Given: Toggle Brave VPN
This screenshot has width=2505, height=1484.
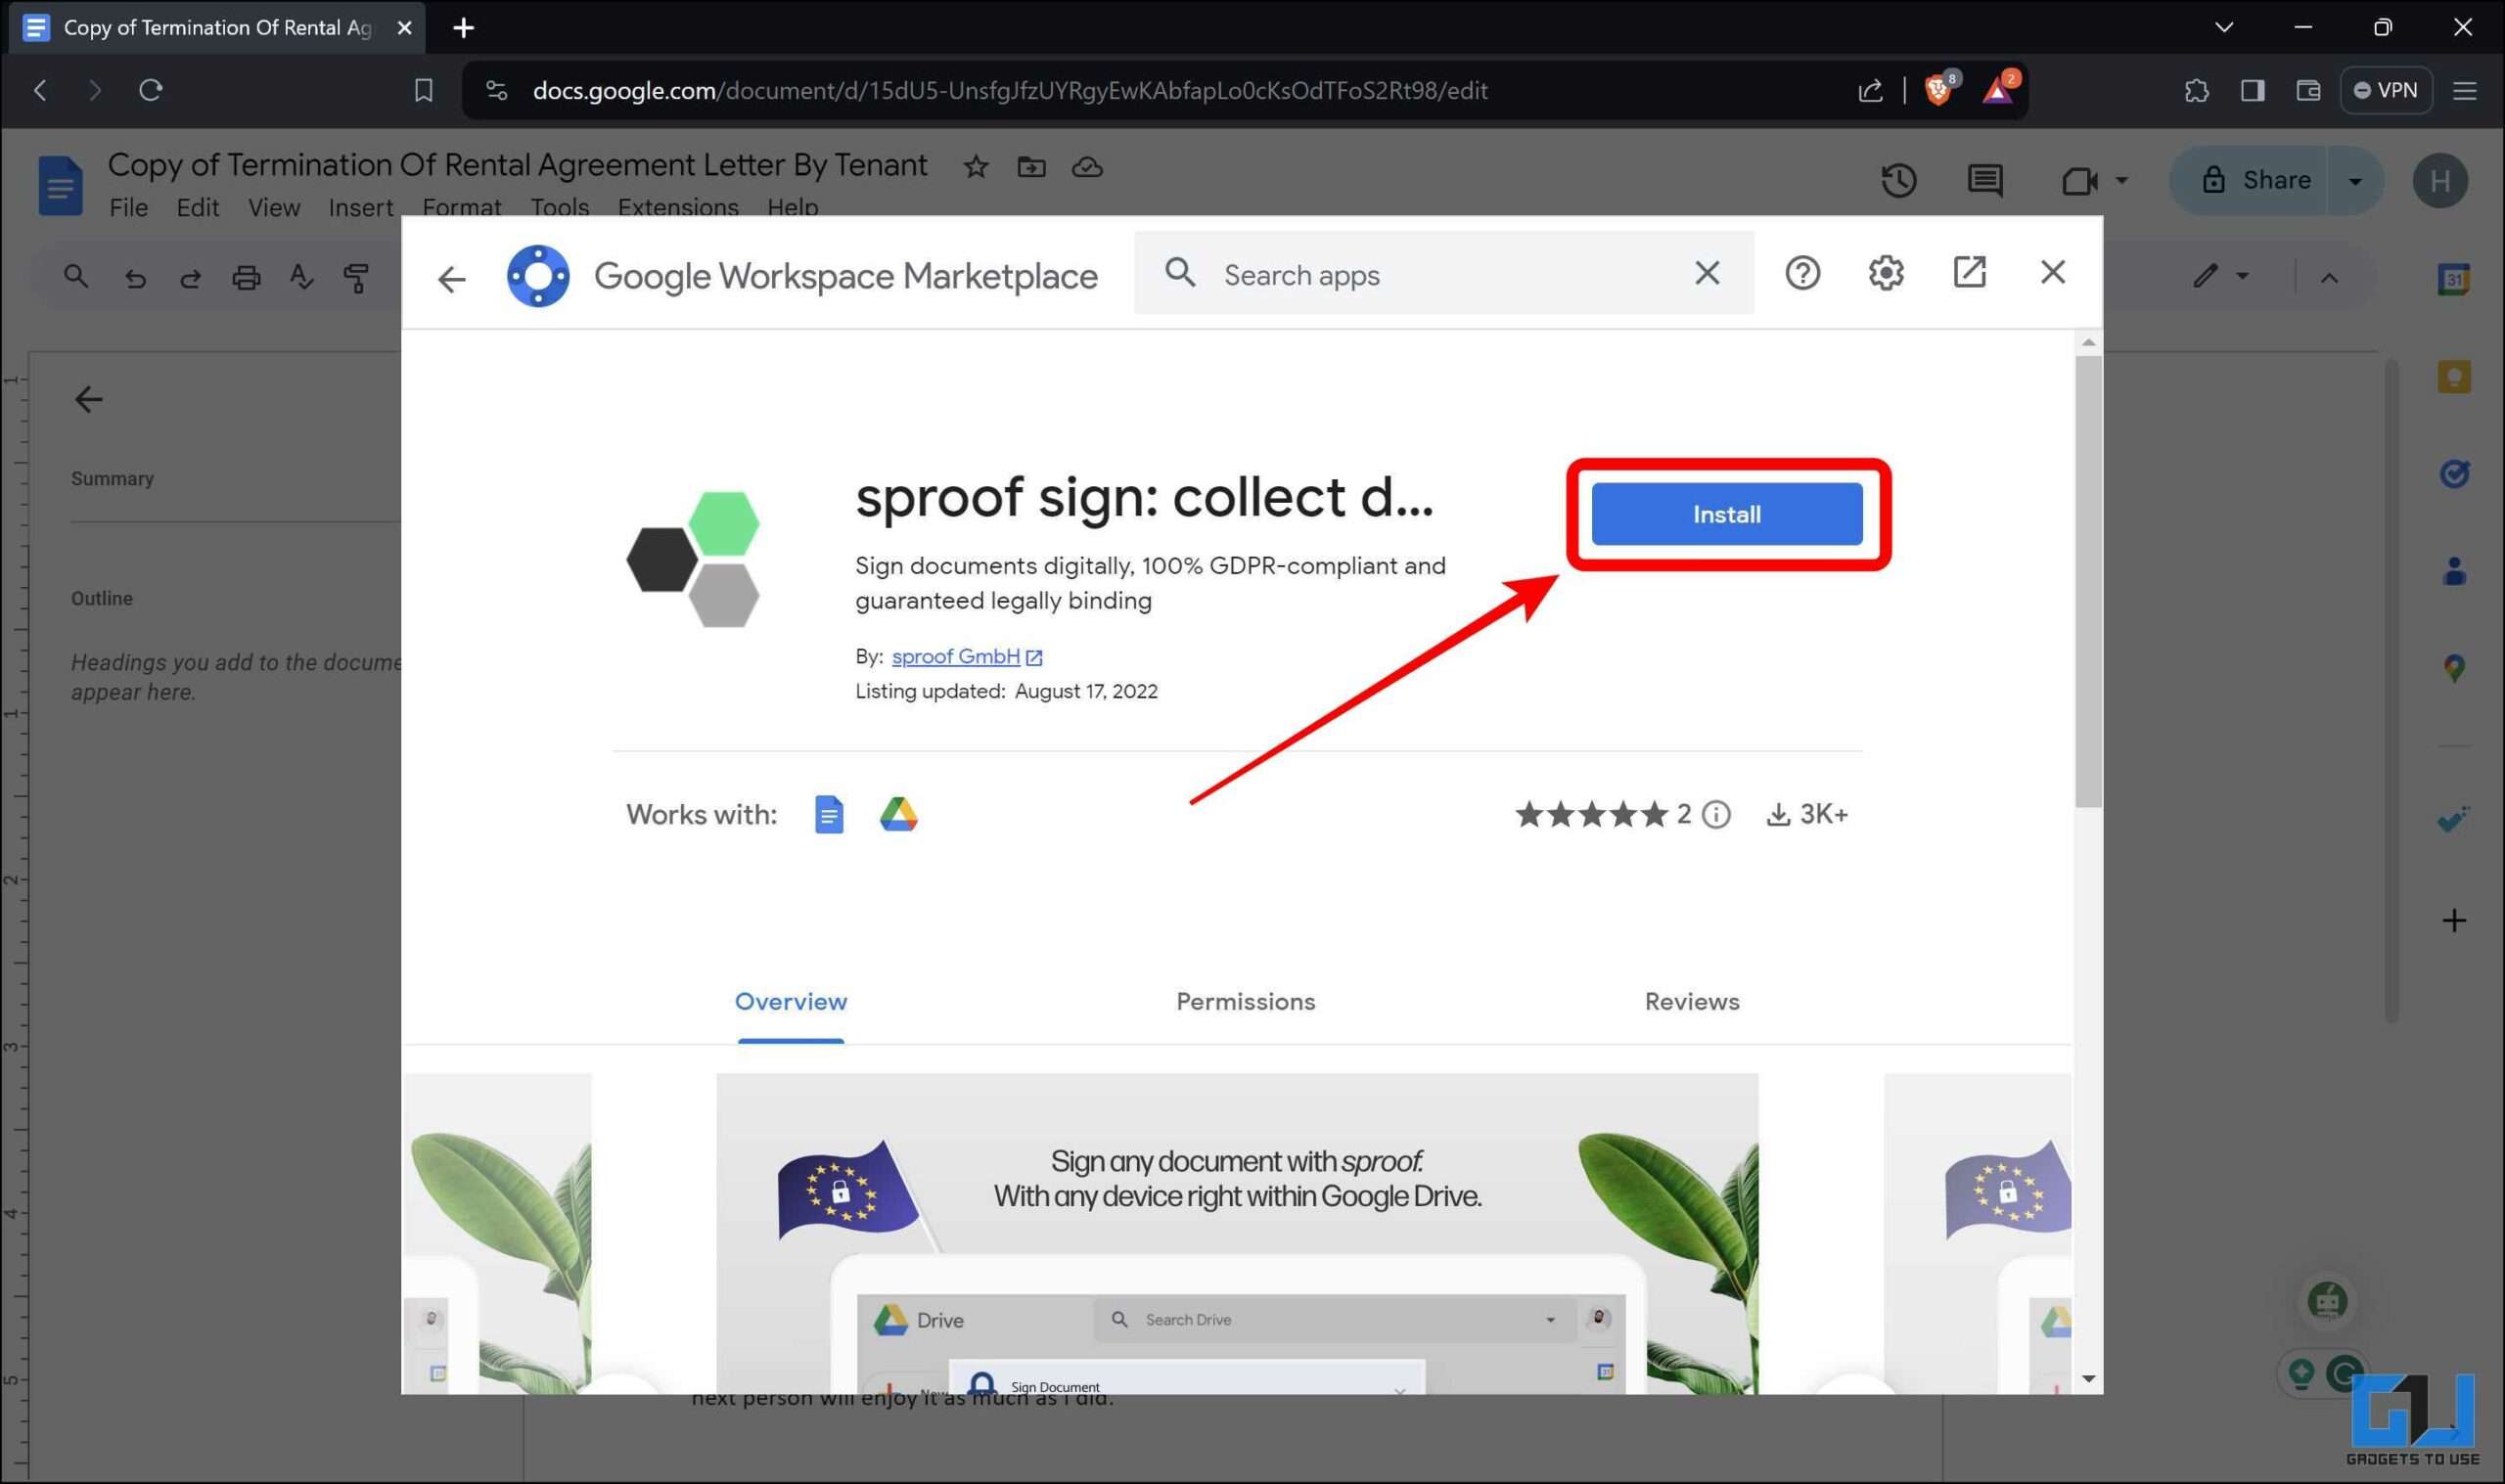Looking at the screenshot, I should tap(2385, 90).
